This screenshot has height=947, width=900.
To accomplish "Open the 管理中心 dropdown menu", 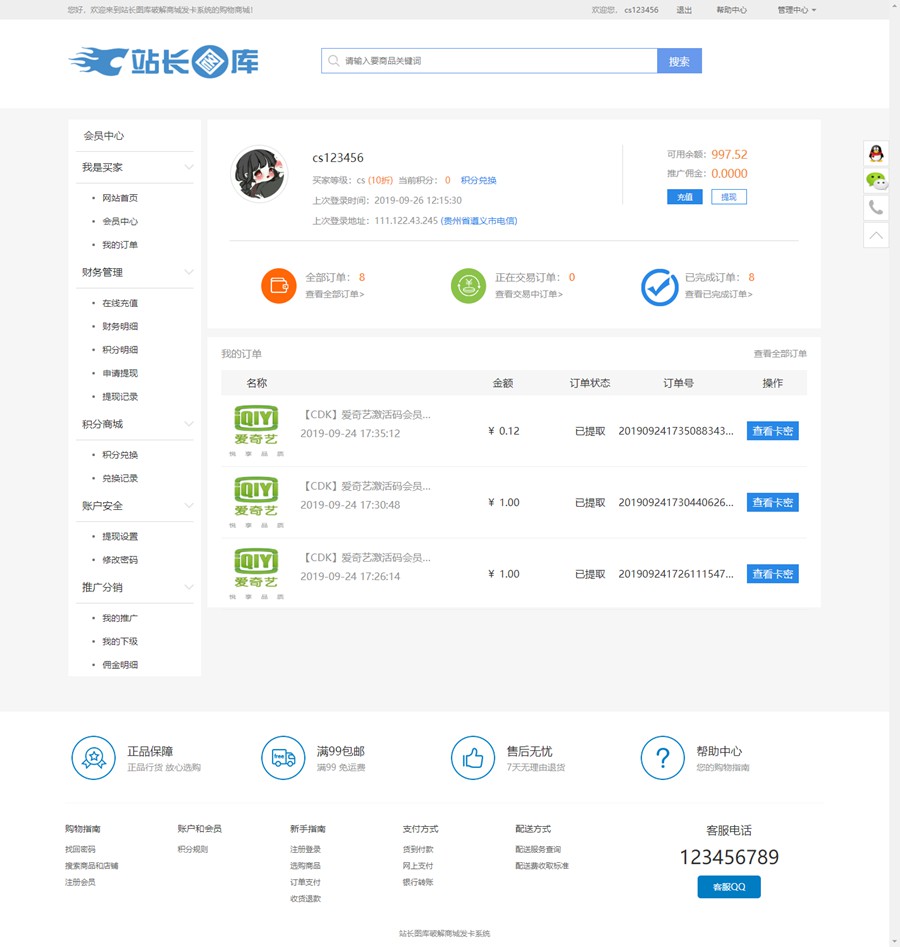I will tap(796, 10).
